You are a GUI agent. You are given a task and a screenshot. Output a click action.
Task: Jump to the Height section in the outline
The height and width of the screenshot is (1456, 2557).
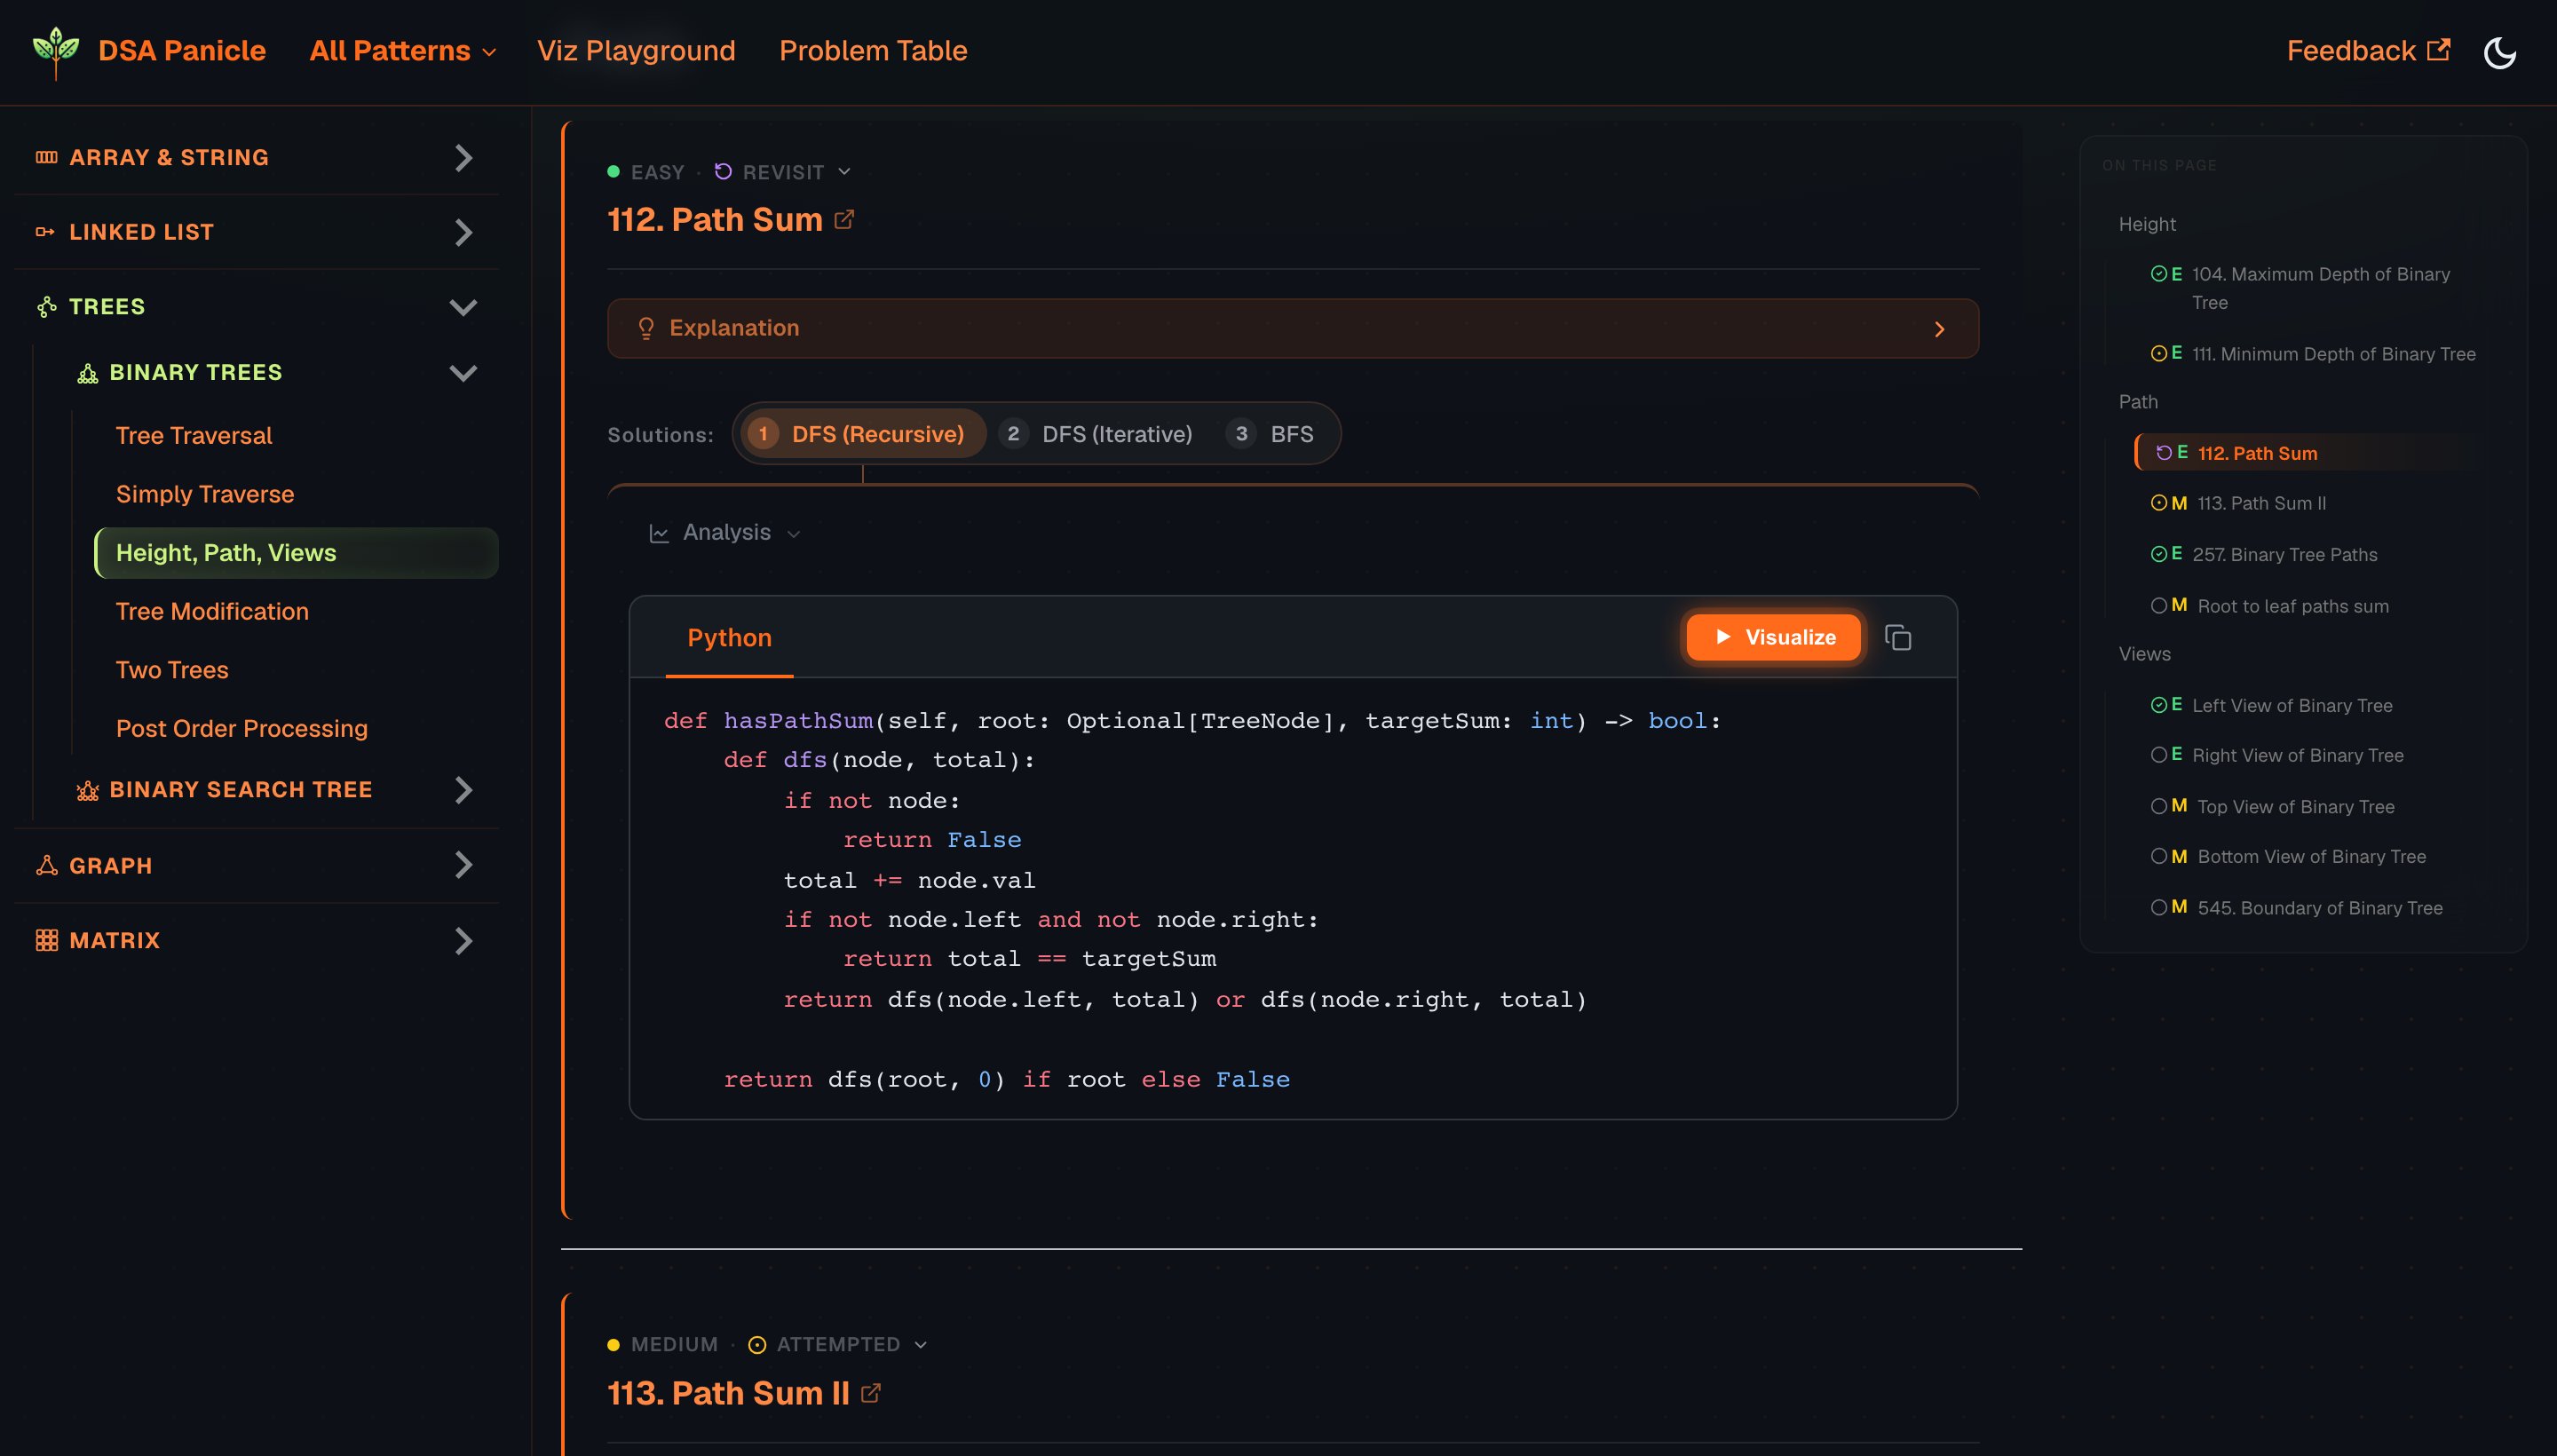pos(2147,224)
